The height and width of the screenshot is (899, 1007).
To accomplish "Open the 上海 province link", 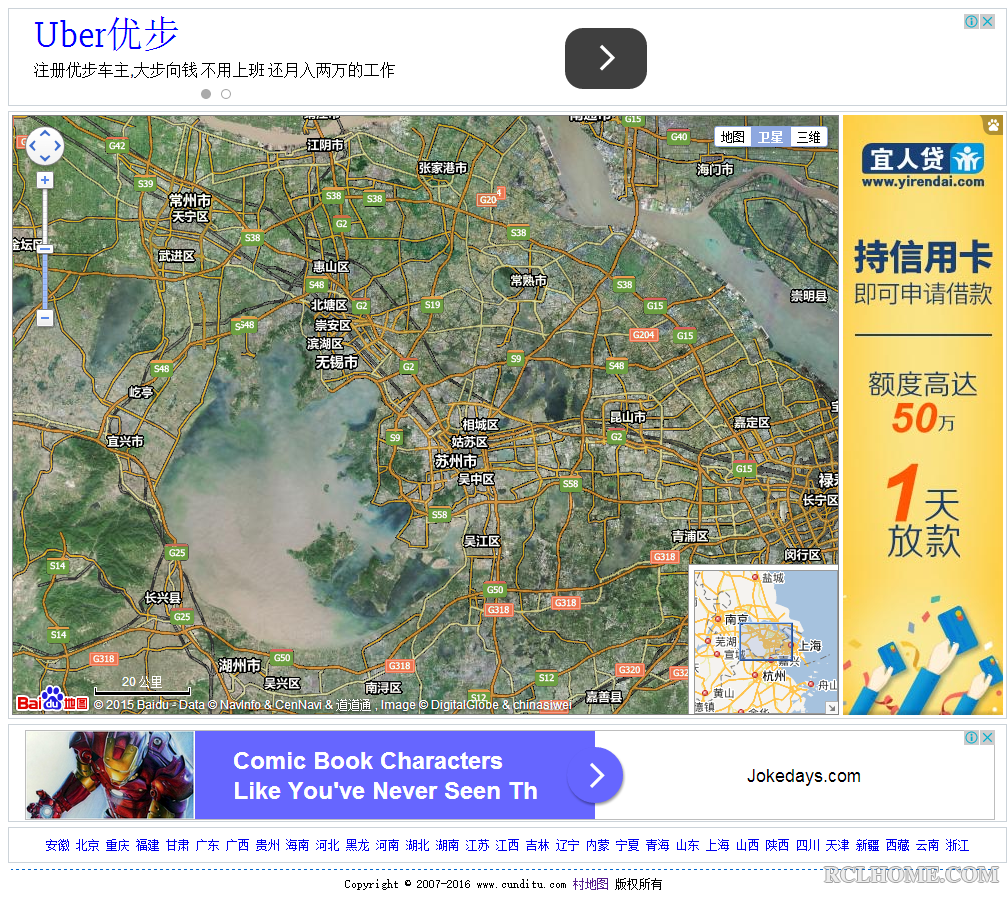I will pyautogui.click(x=717, y=845).
